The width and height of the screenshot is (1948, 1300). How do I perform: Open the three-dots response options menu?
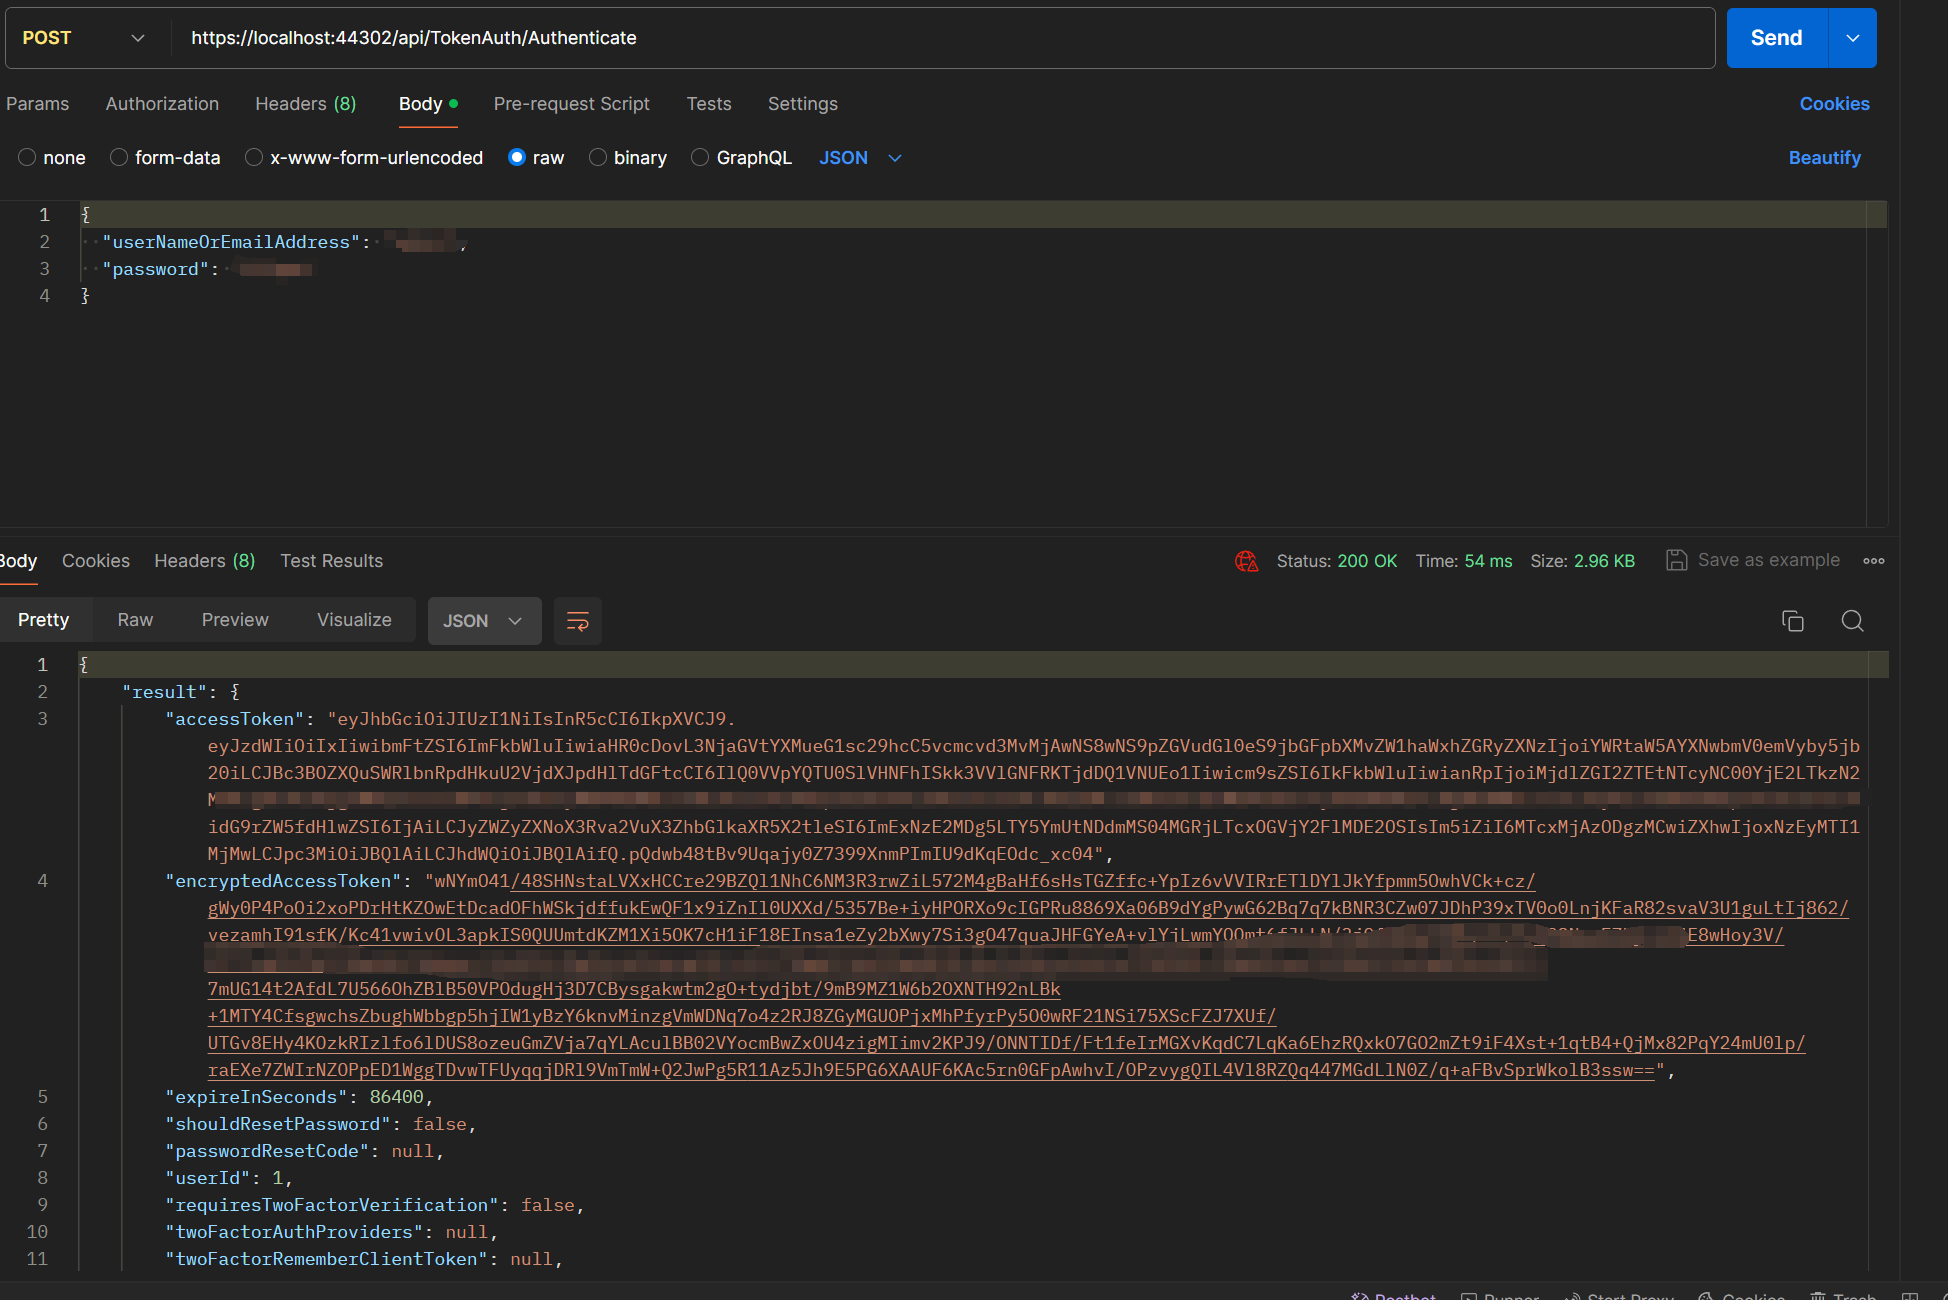point(1874,561)
